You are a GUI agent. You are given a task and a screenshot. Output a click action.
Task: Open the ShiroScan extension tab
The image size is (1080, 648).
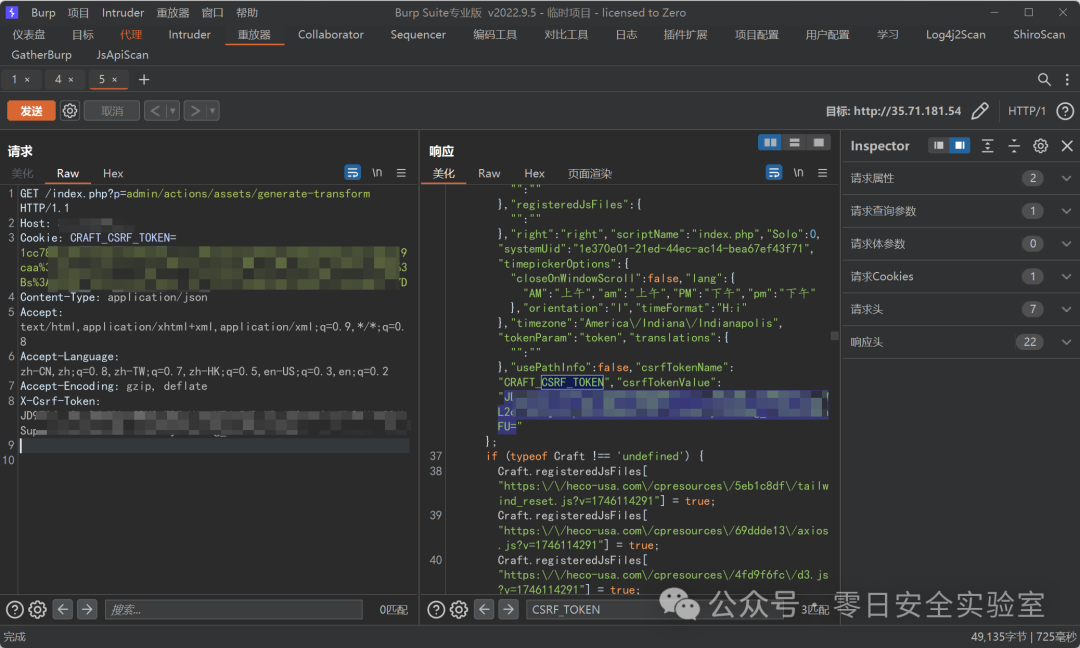click(1039, 34)
